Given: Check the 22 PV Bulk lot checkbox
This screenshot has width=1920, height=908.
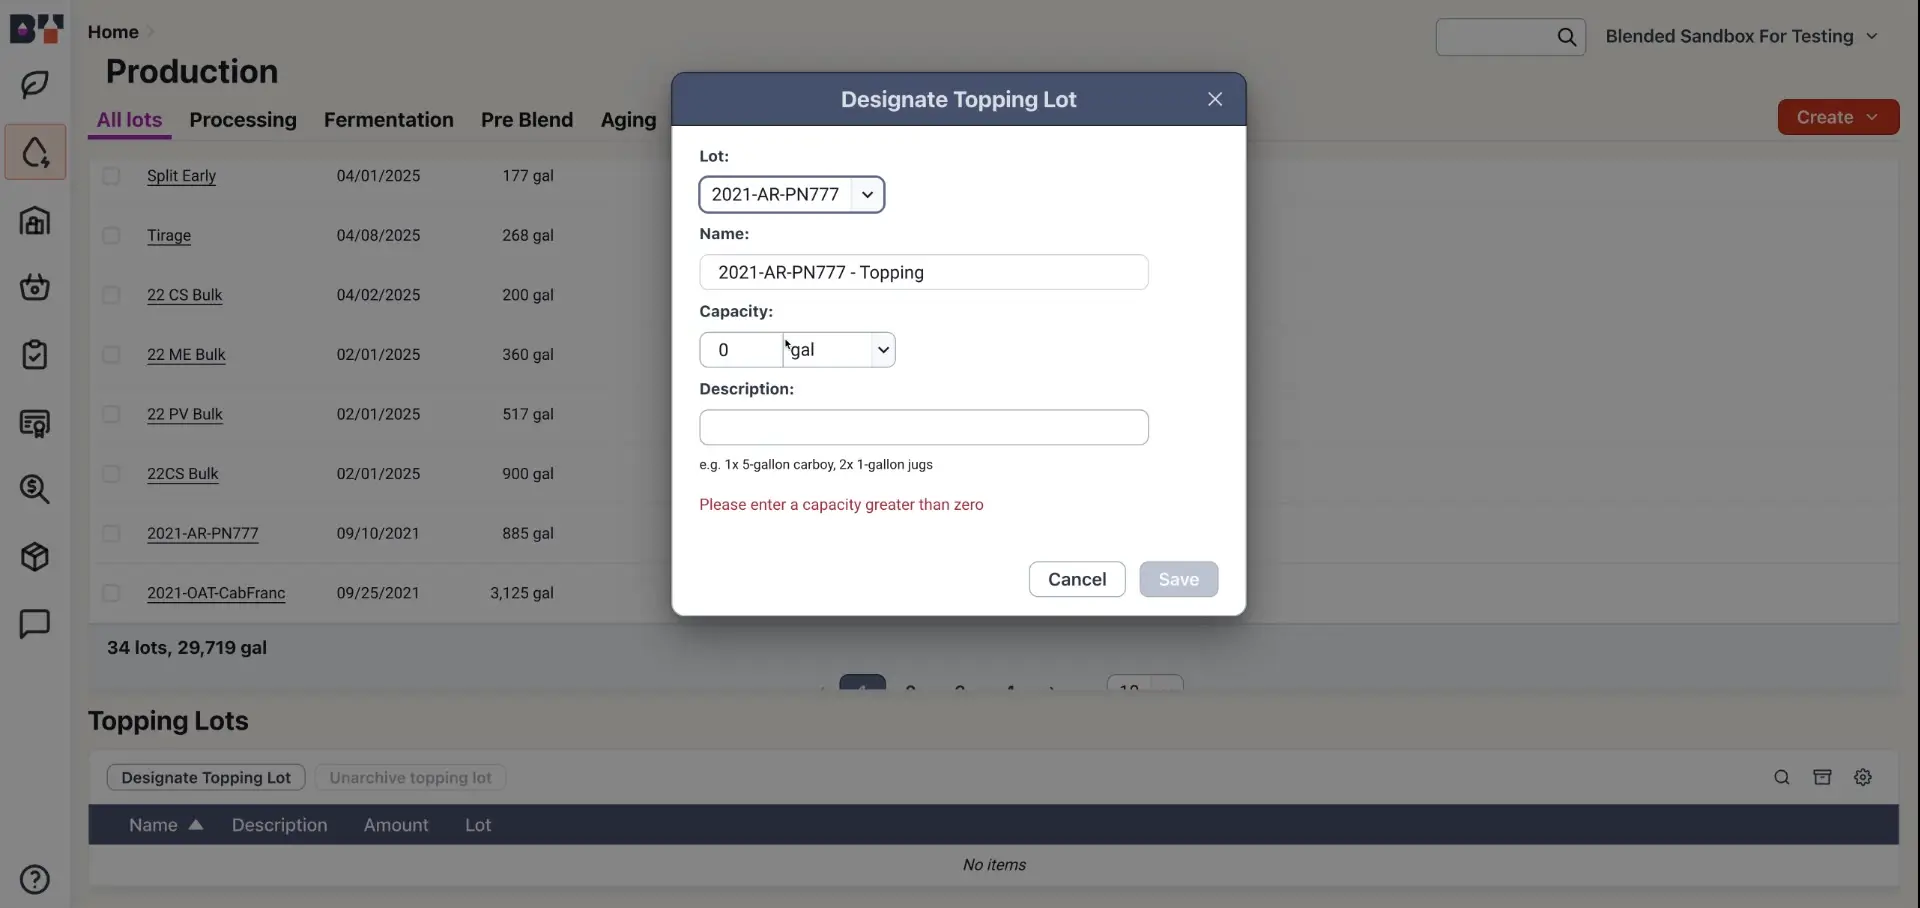Looking at the screenshot, I should [111, 414].
